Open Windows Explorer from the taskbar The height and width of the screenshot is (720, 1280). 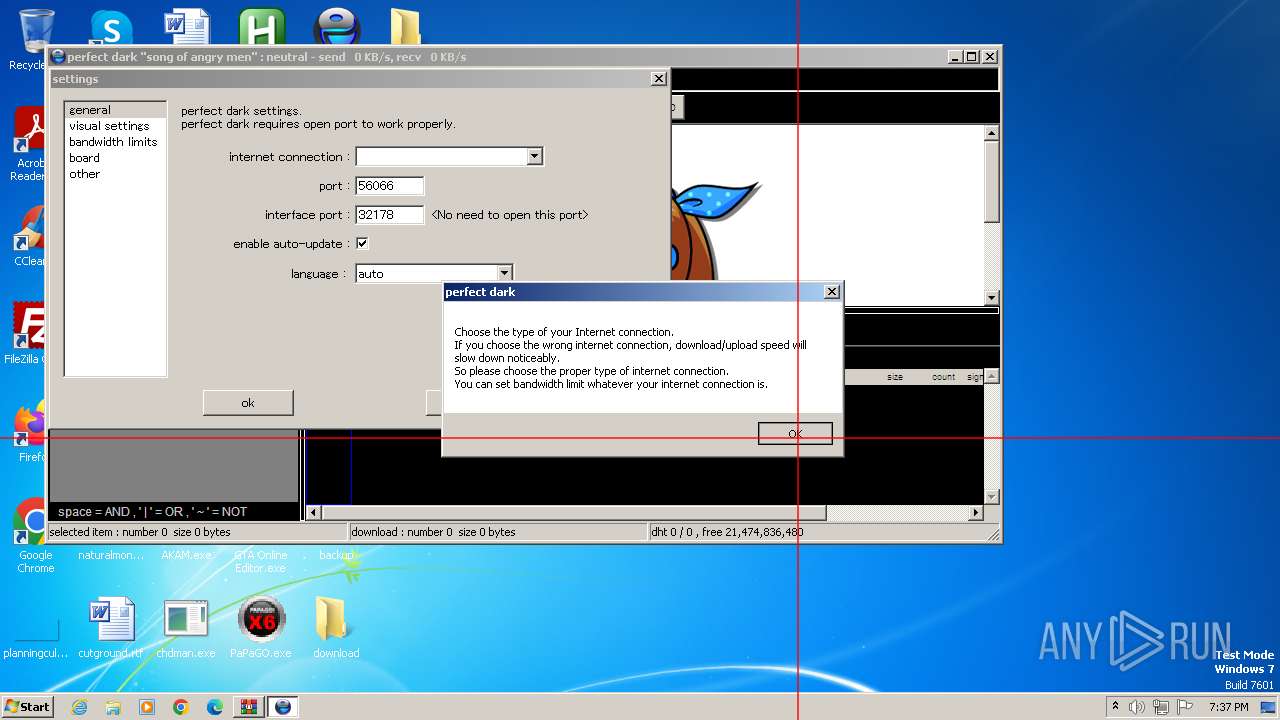point(113,707)
